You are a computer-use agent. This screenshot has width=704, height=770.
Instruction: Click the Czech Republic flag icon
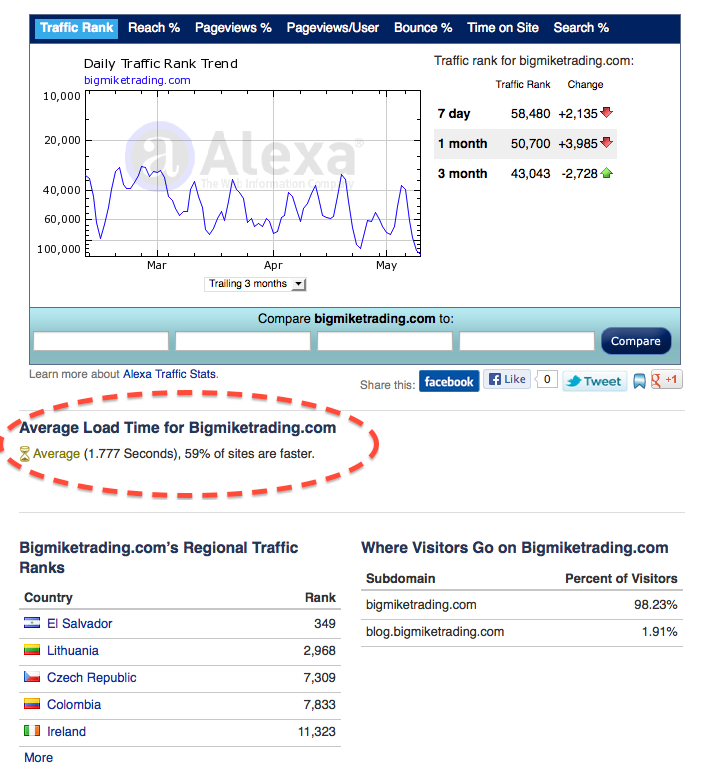pyautogui.click(x=32, y=677)
